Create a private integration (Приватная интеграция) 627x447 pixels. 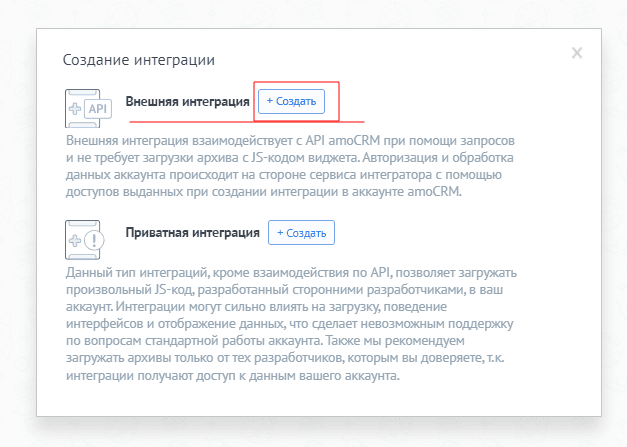coord(302,233)
